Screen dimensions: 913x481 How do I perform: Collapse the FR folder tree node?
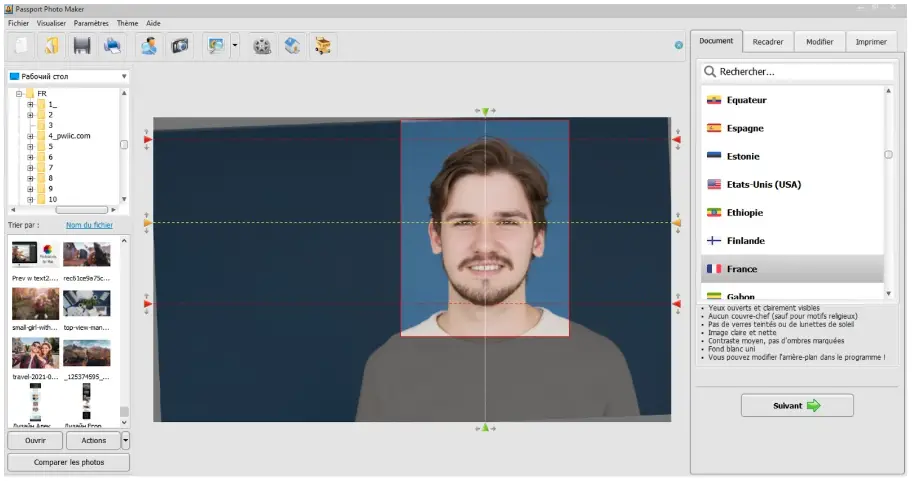coord(19,93)
